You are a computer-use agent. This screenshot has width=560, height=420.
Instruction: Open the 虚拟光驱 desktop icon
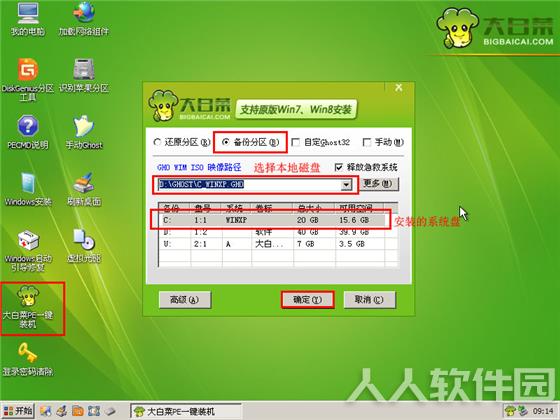pyautogui.click(x=84, y=246)
